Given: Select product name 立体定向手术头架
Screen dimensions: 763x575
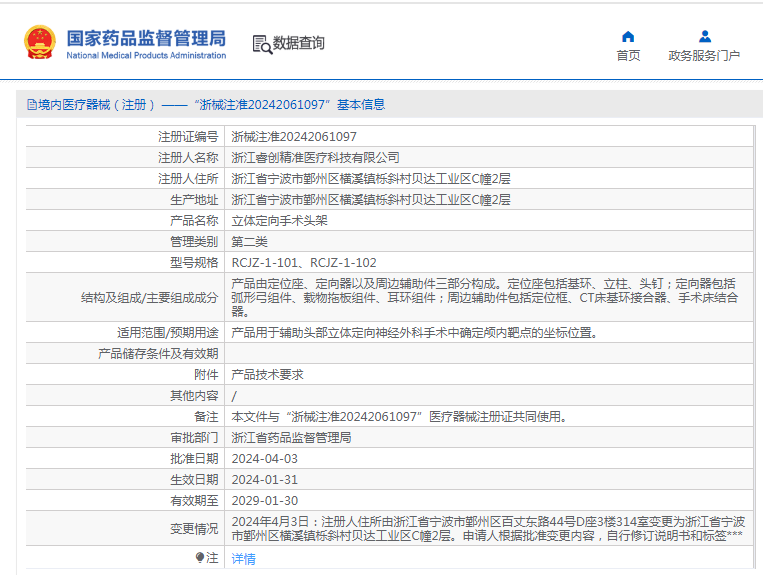Looking at the screenshot, I should 279,220.
